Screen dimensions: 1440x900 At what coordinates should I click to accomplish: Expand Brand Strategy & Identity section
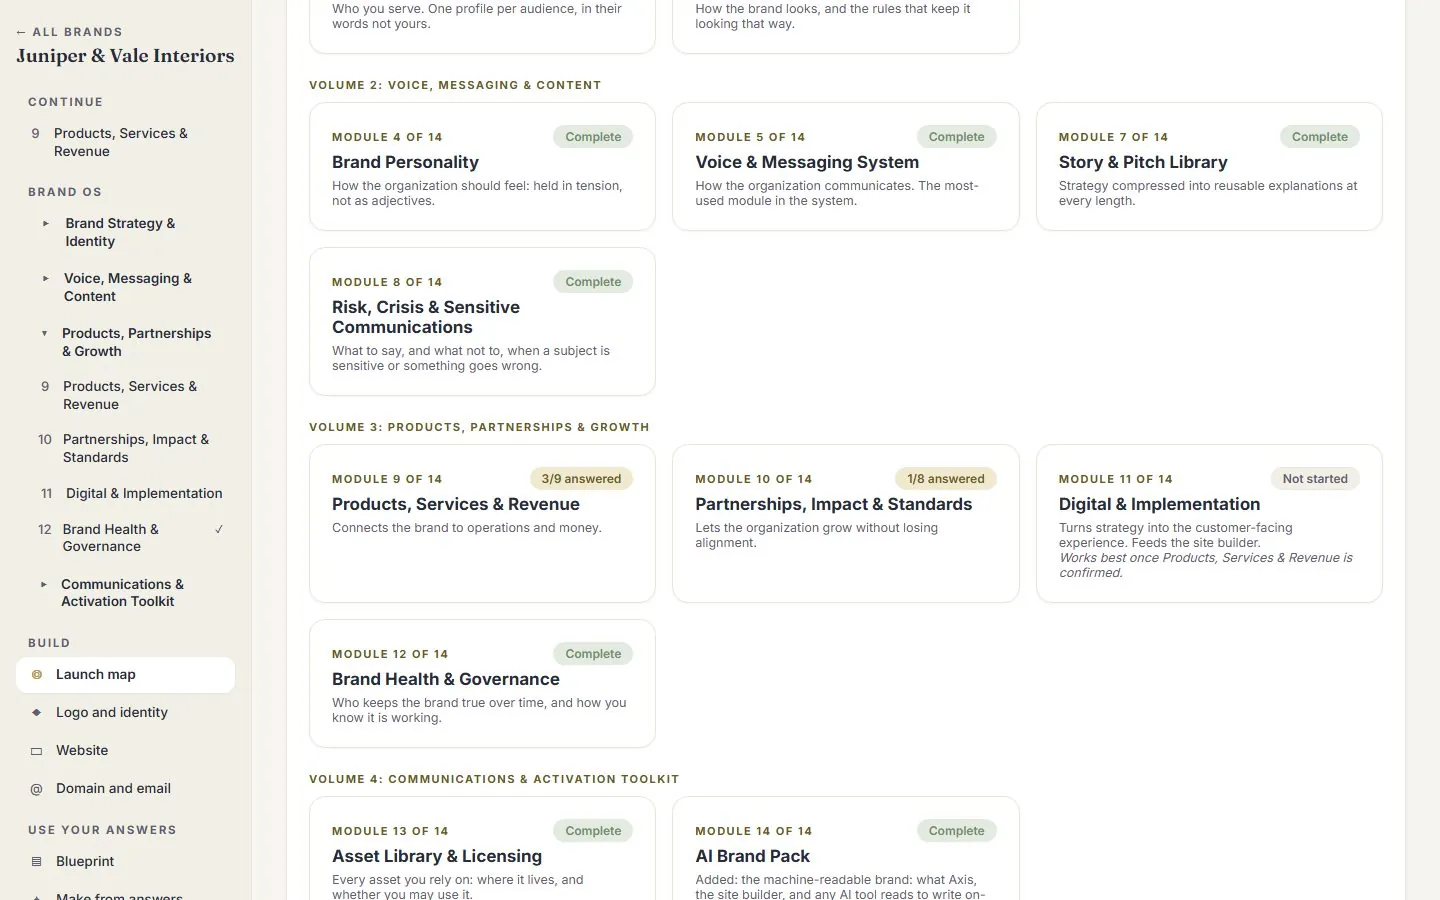pos(45,224)
